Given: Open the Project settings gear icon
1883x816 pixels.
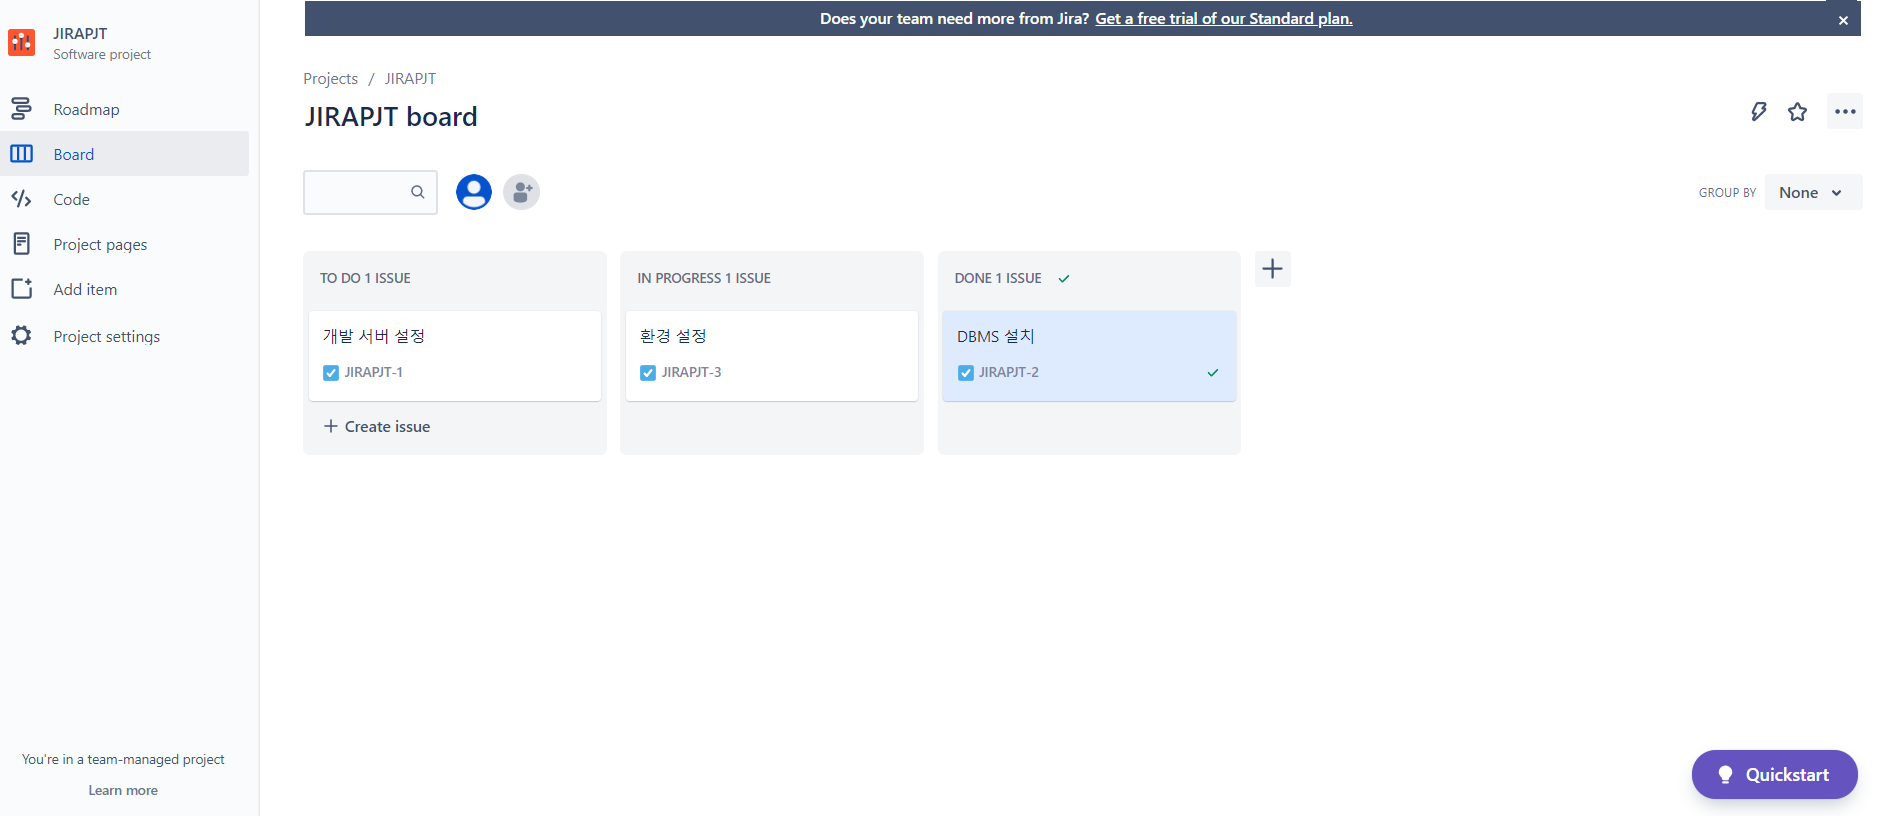Looking at the screenshot, I should pos(21,335).
